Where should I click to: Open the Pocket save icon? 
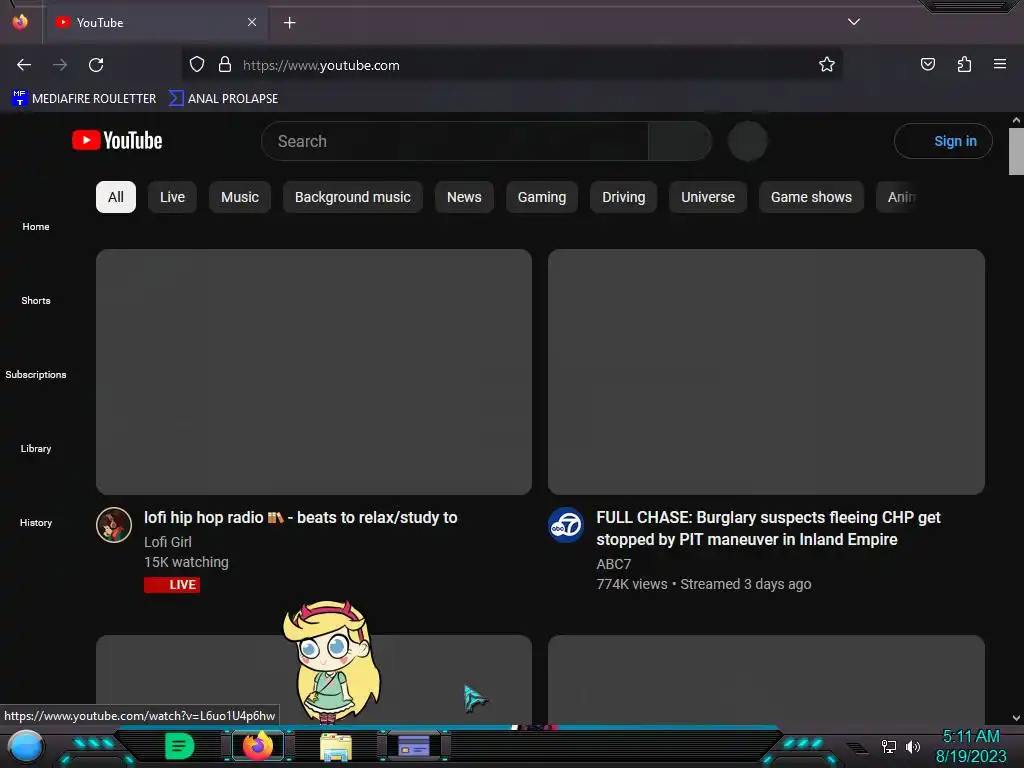click(928, 64)
